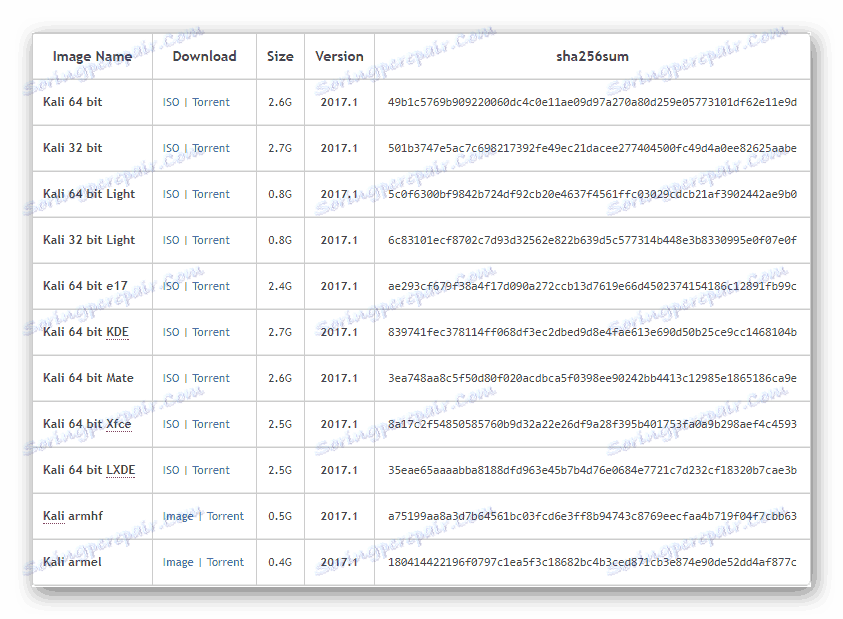Open the Kali 32 bit Light Torrent link
Image resolution: width=843 pixels, height=619 pixels.
(x=211, y=240)
